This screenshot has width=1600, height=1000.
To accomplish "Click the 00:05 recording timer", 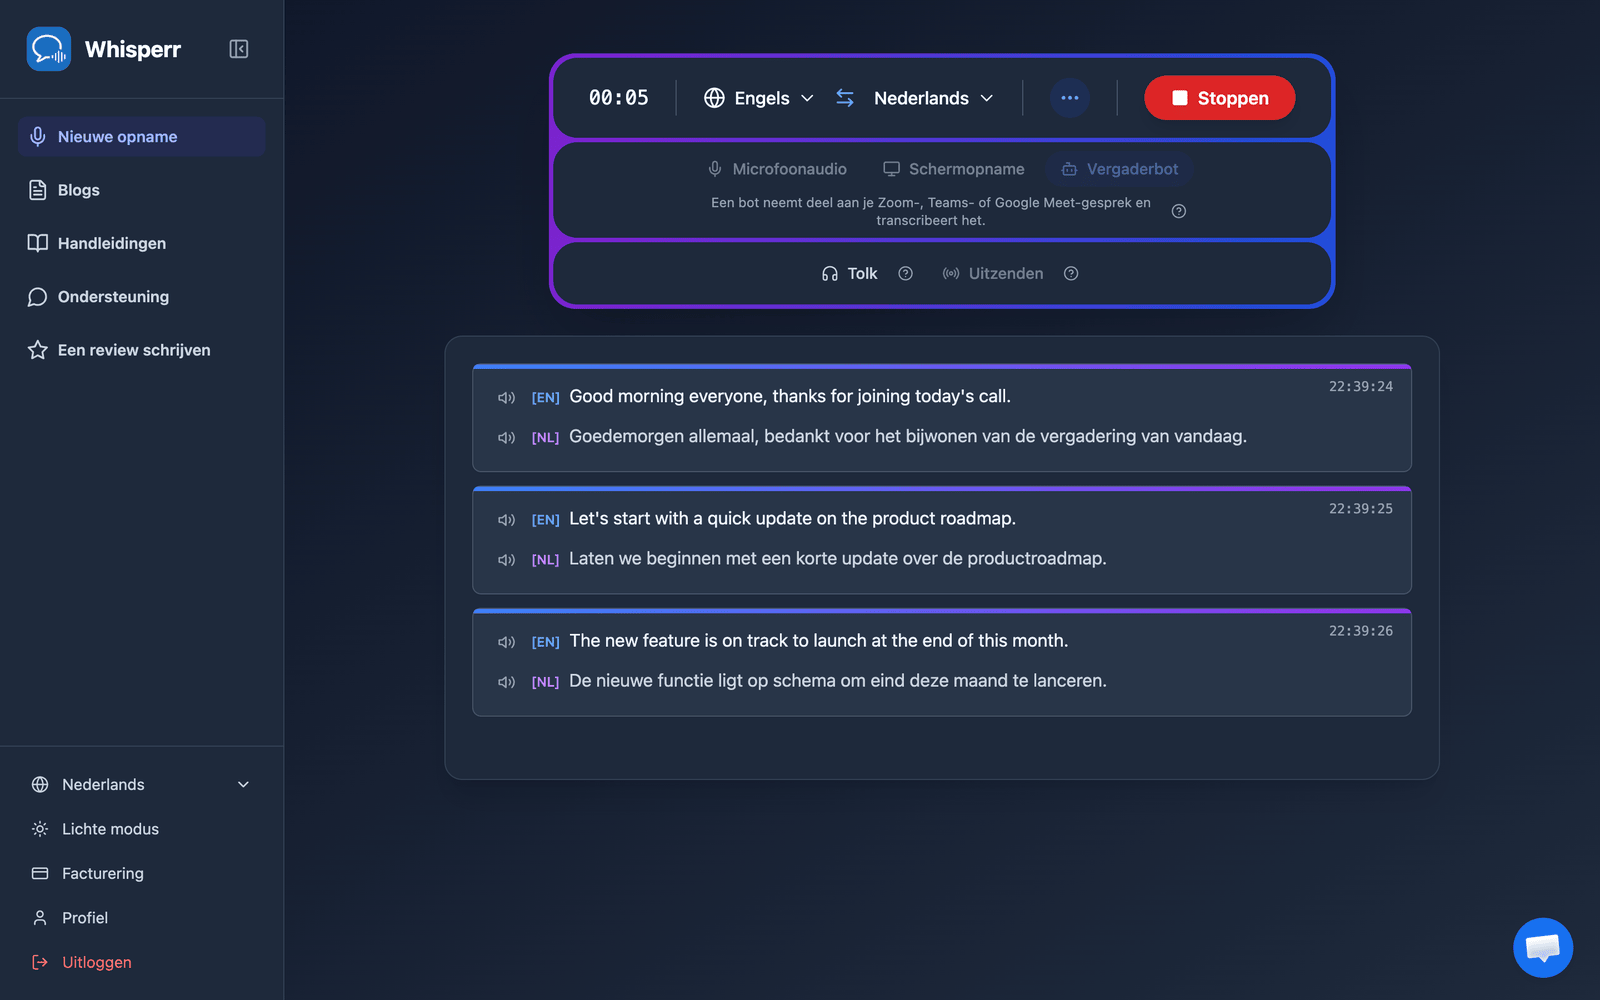I will point(618,98).
